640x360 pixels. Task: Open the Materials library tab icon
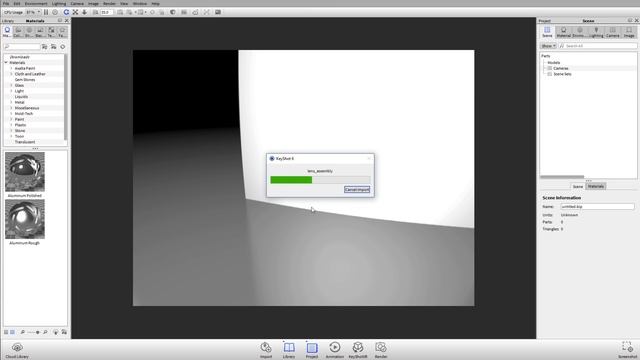[x=7, y=32]
